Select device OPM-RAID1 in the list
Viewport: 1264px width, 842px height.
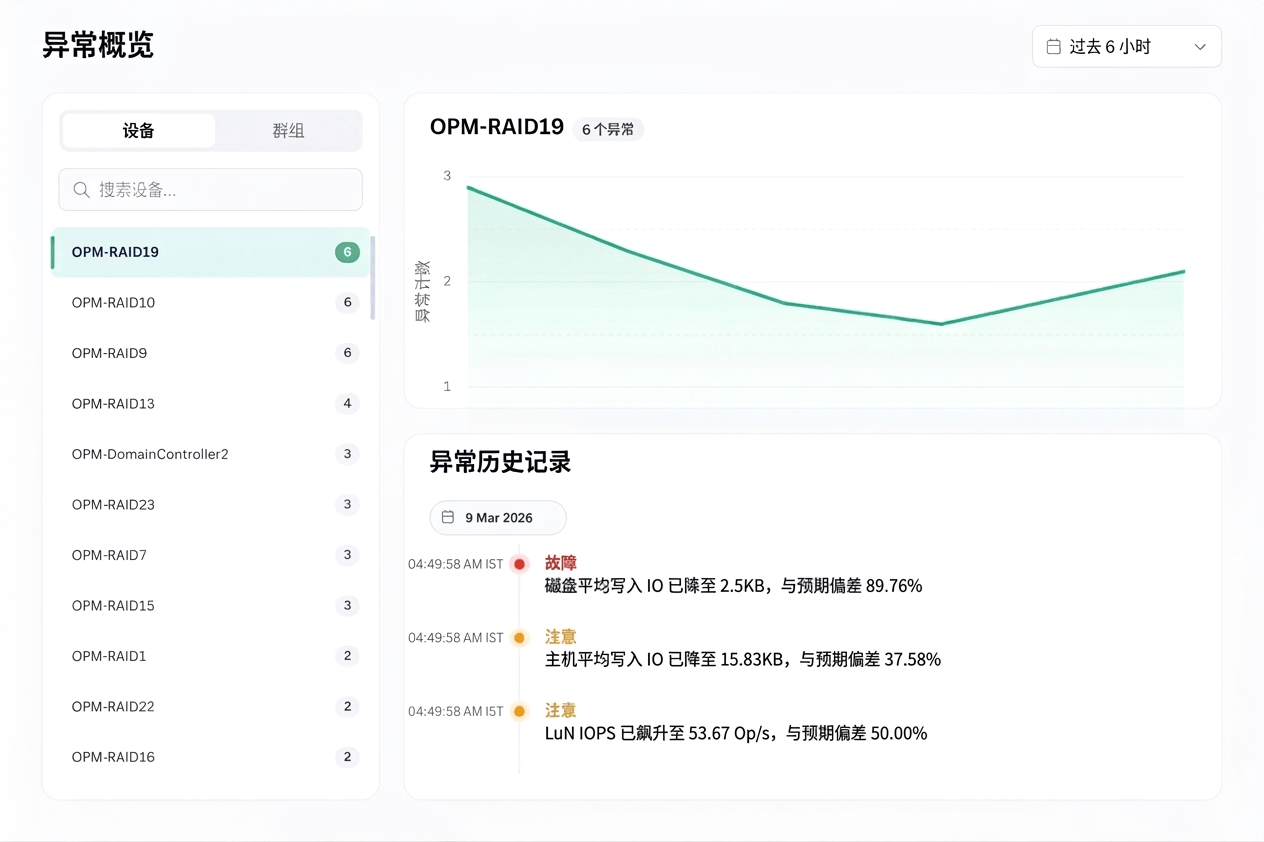[x=211, y=656]
